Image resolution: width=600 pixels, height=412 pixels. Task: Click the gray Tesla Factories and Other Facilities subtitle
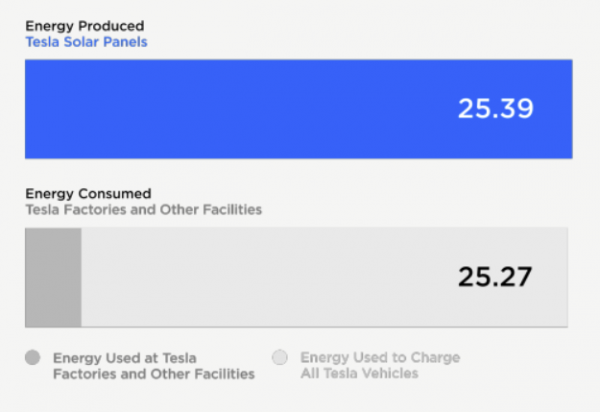(143, 209)
